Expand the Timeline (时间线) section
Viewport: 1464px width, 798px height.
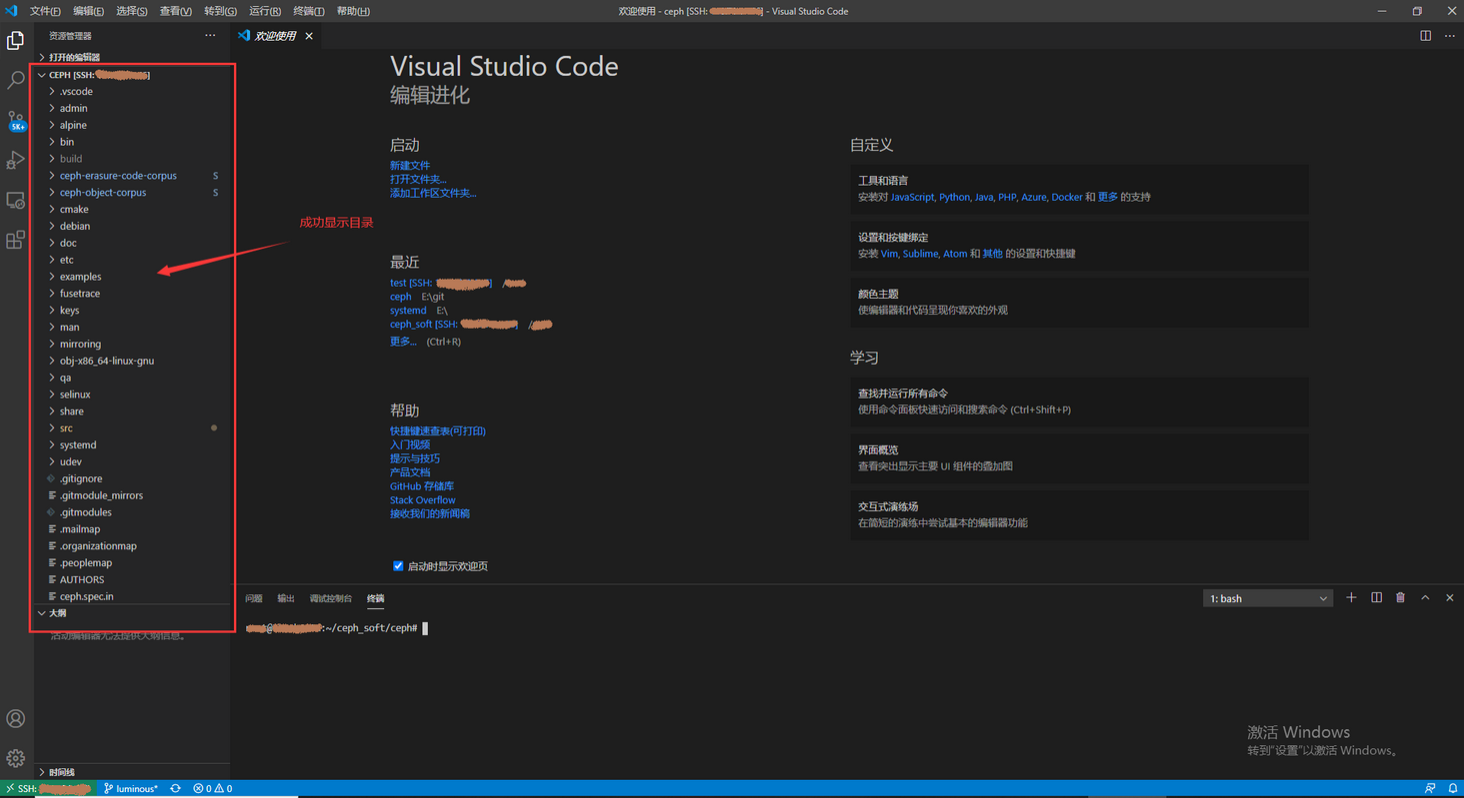point(132,772)
